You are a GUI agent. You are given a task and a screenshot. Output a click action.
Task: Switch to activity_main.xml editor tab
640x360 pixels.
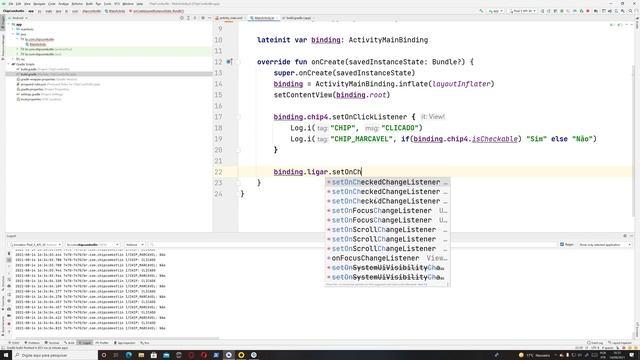tap(231, 18)
